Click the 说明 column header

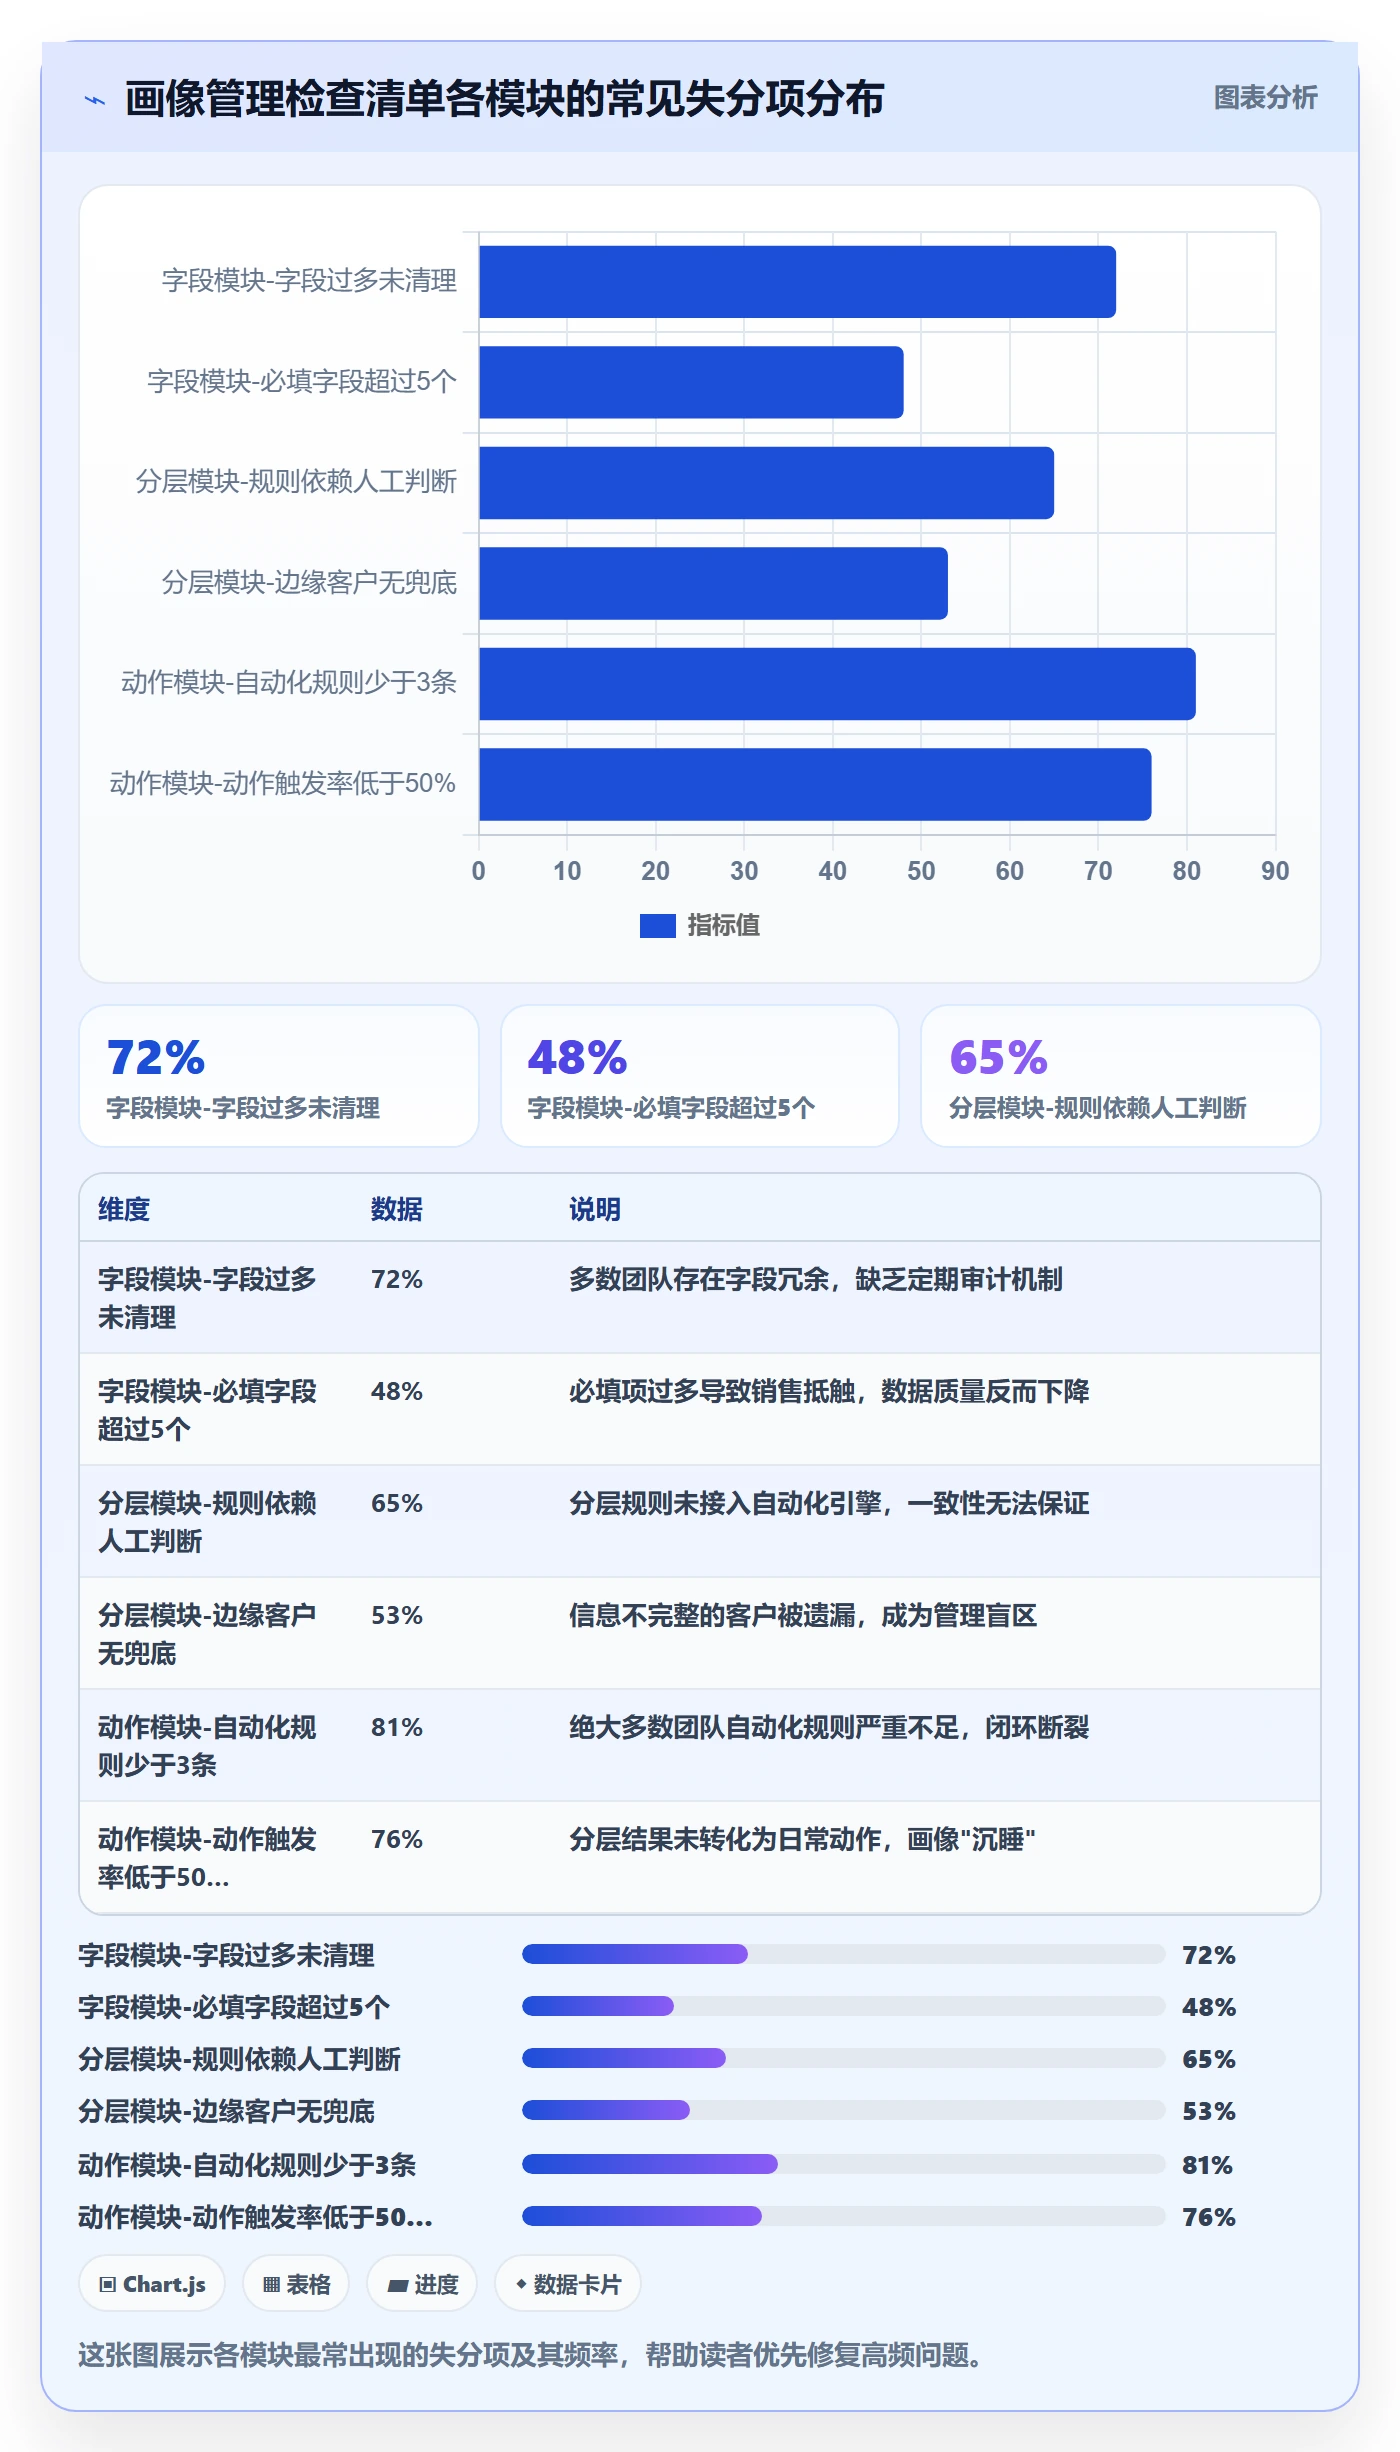tap(595, 1209)
